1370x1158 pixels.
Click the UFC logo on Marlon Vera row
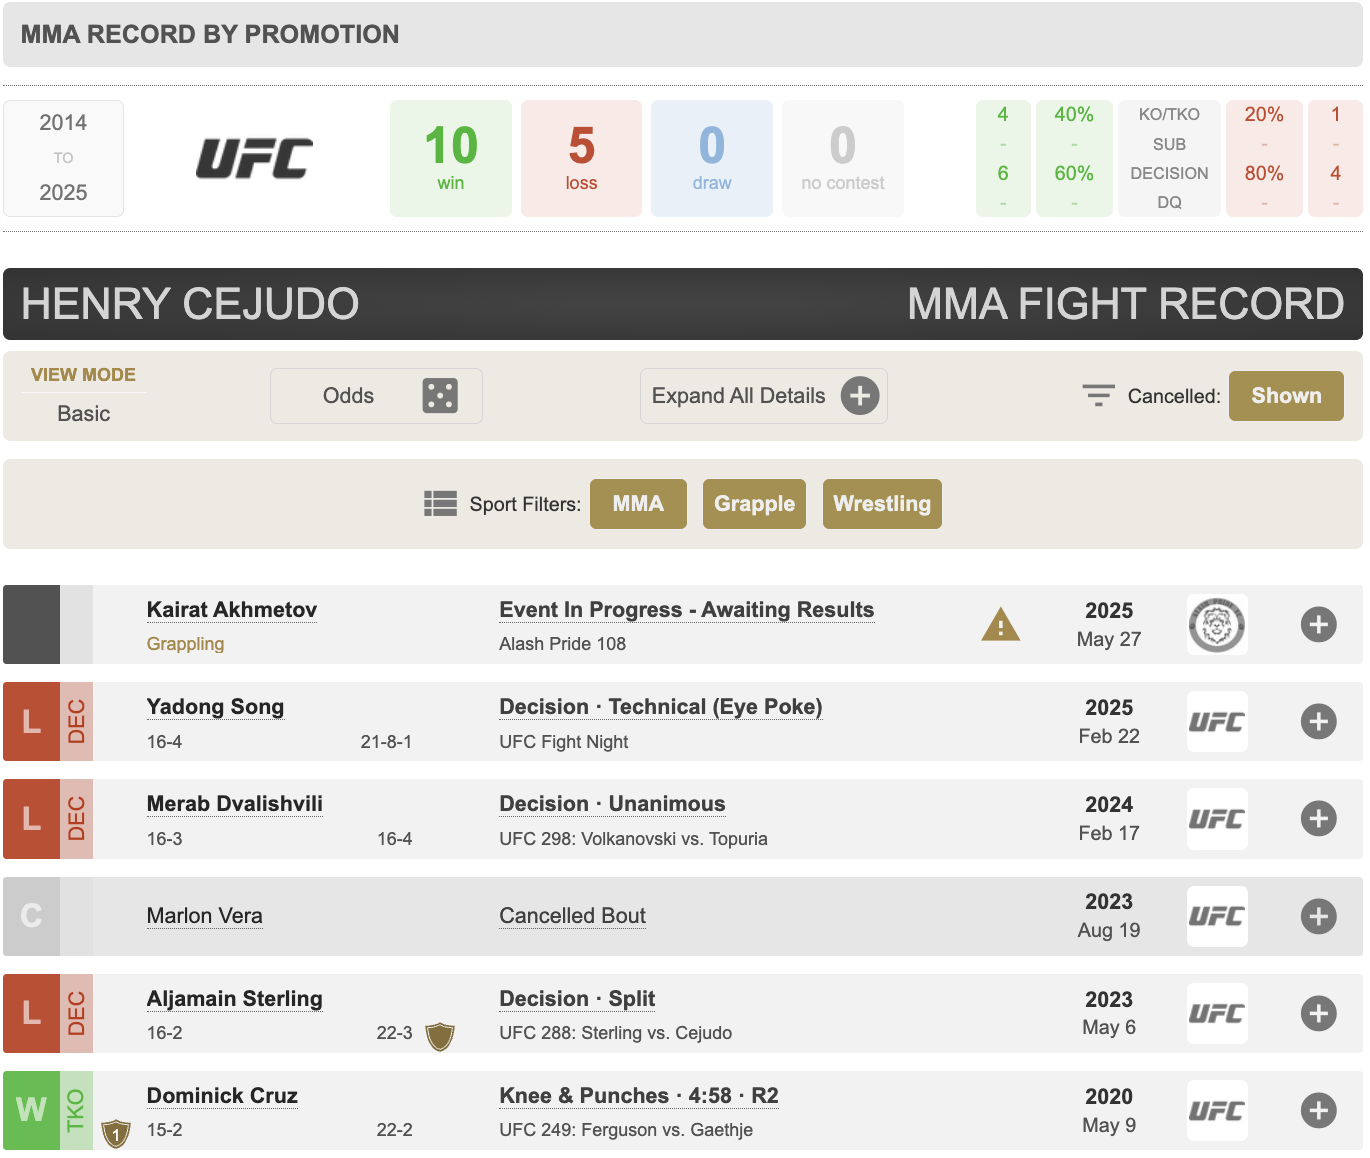[x=1217, y=916]
